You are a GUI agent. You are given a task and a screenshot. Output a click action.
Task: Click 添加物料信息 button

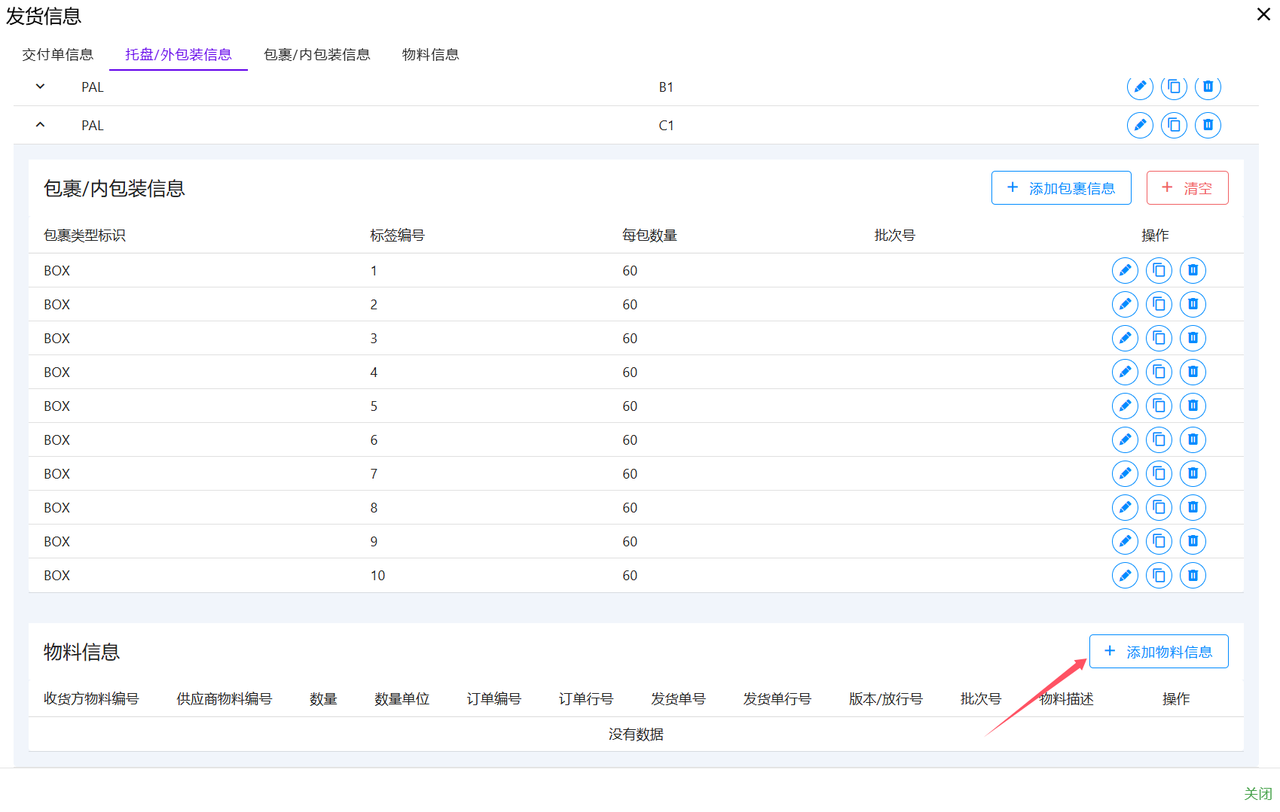tap(1158, 652)
